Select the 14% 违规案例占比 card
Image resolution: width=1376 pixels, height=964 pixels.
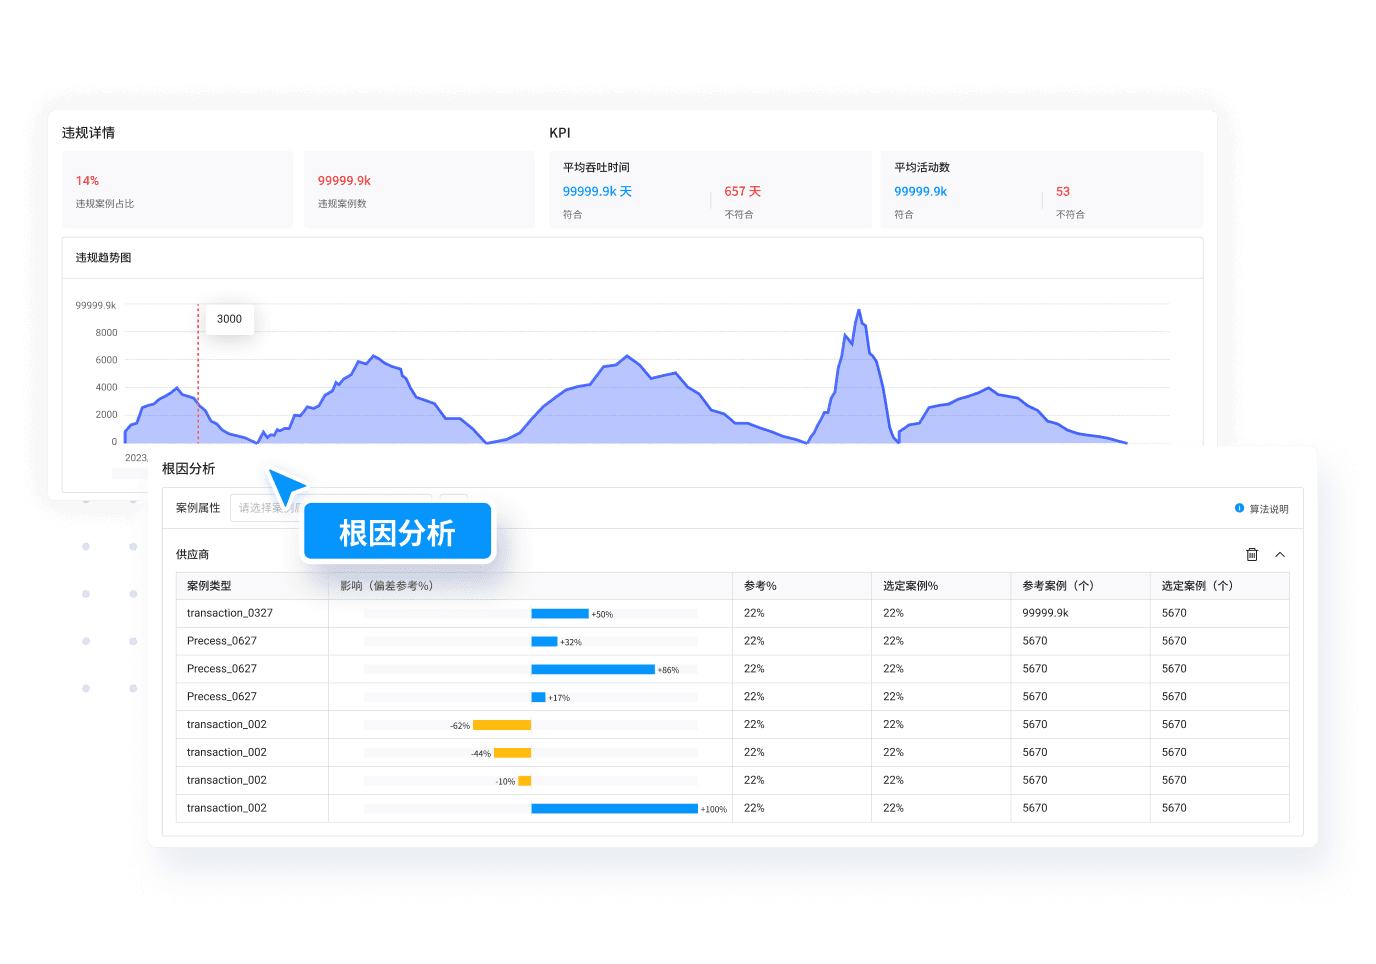coord(177,190)
